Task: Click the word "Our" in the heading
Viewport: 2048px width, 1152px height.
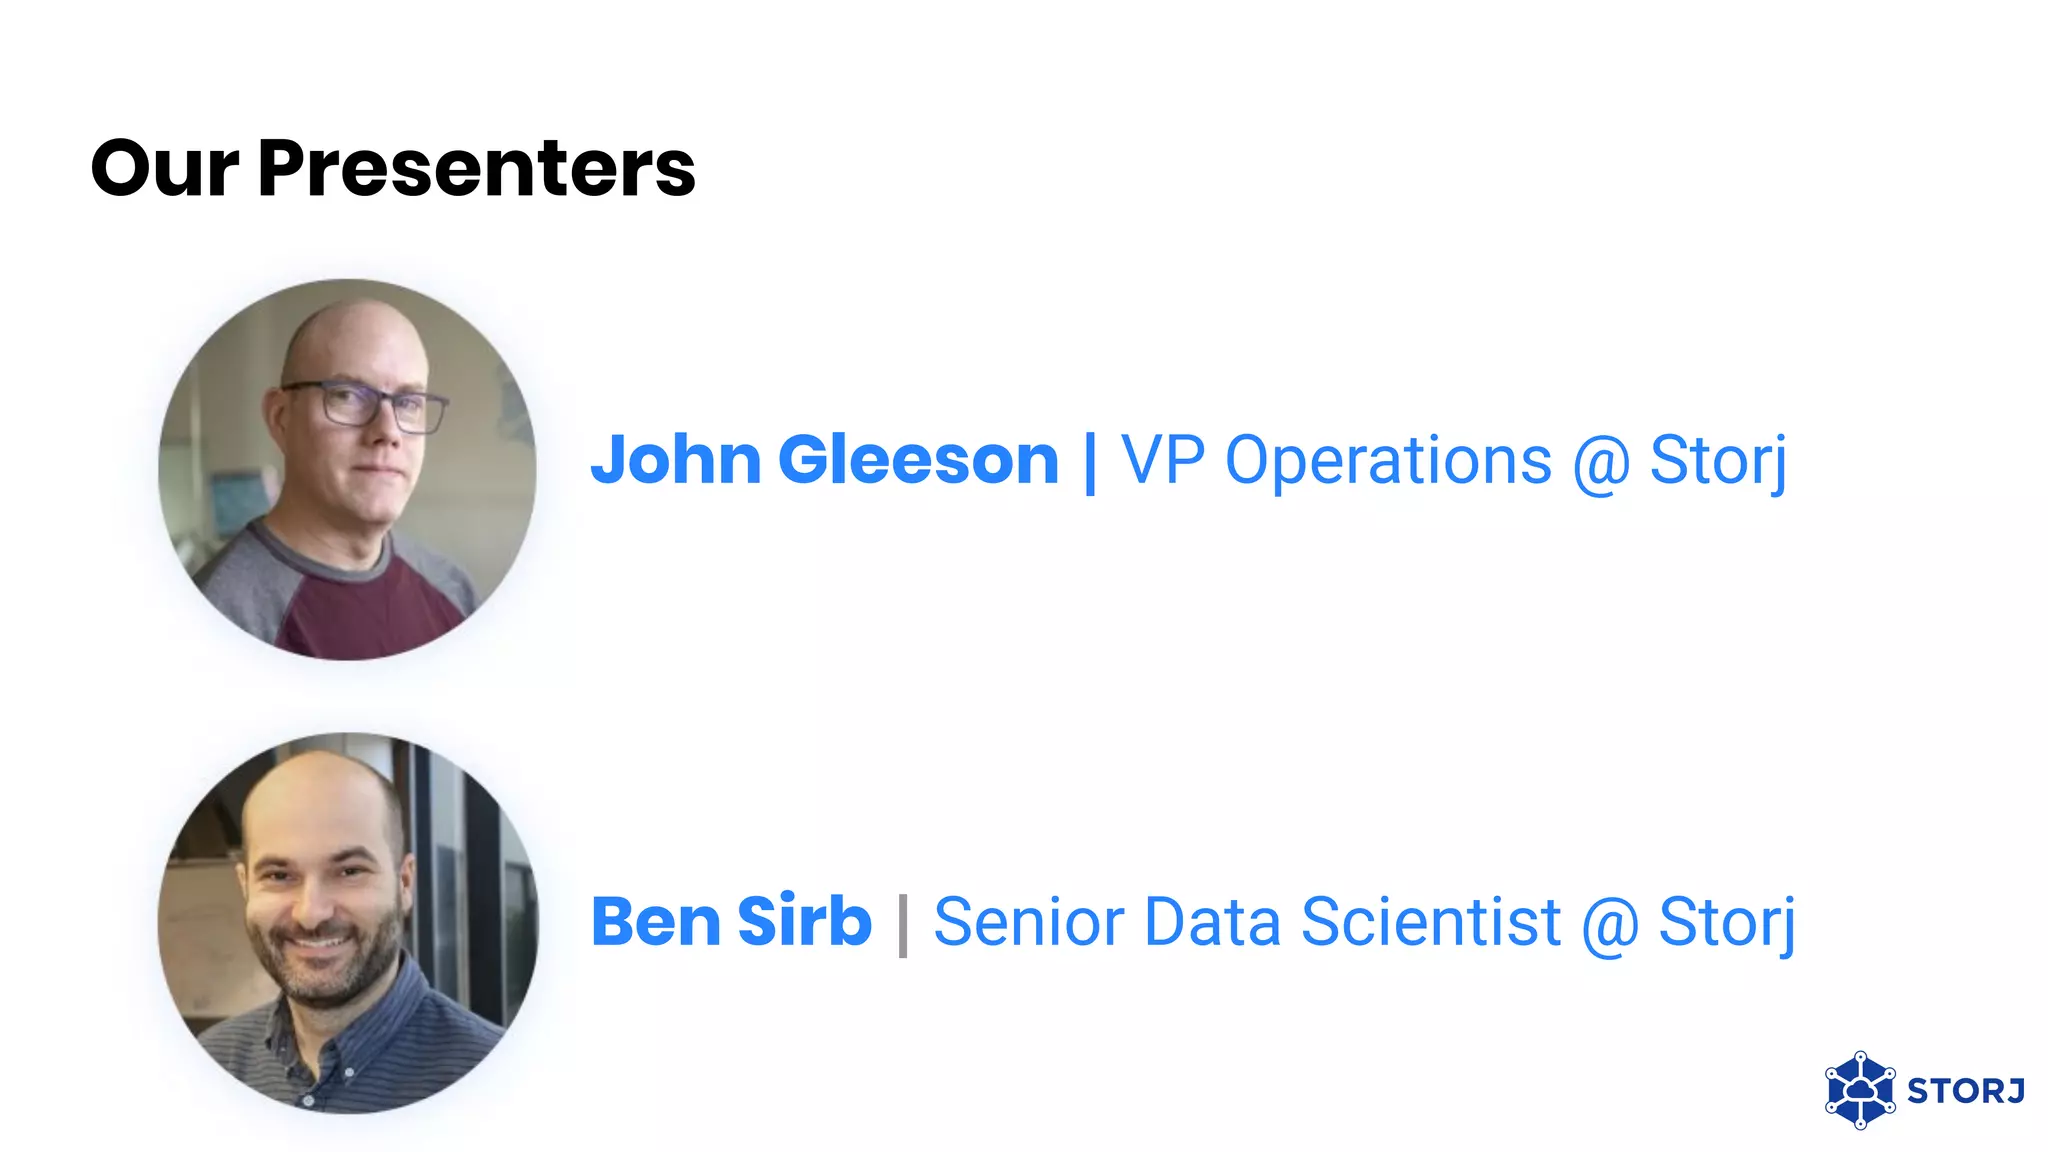Action: [165, 168]
